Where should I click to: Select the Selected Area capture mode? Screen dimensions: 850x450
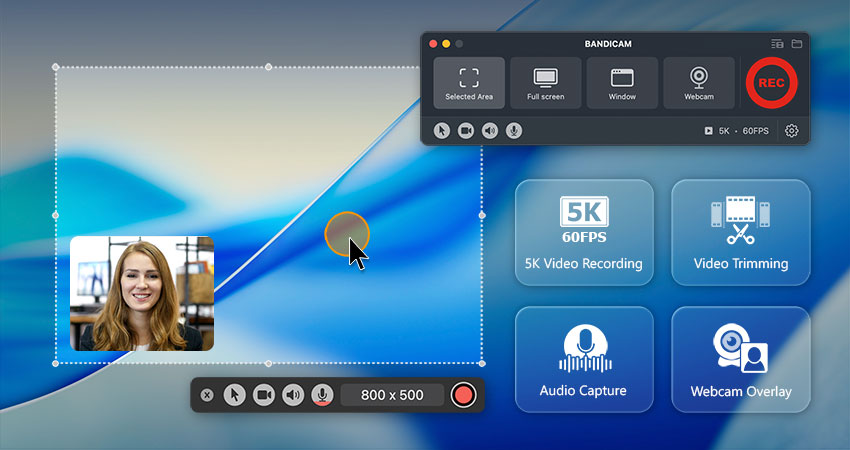(469, 83)
